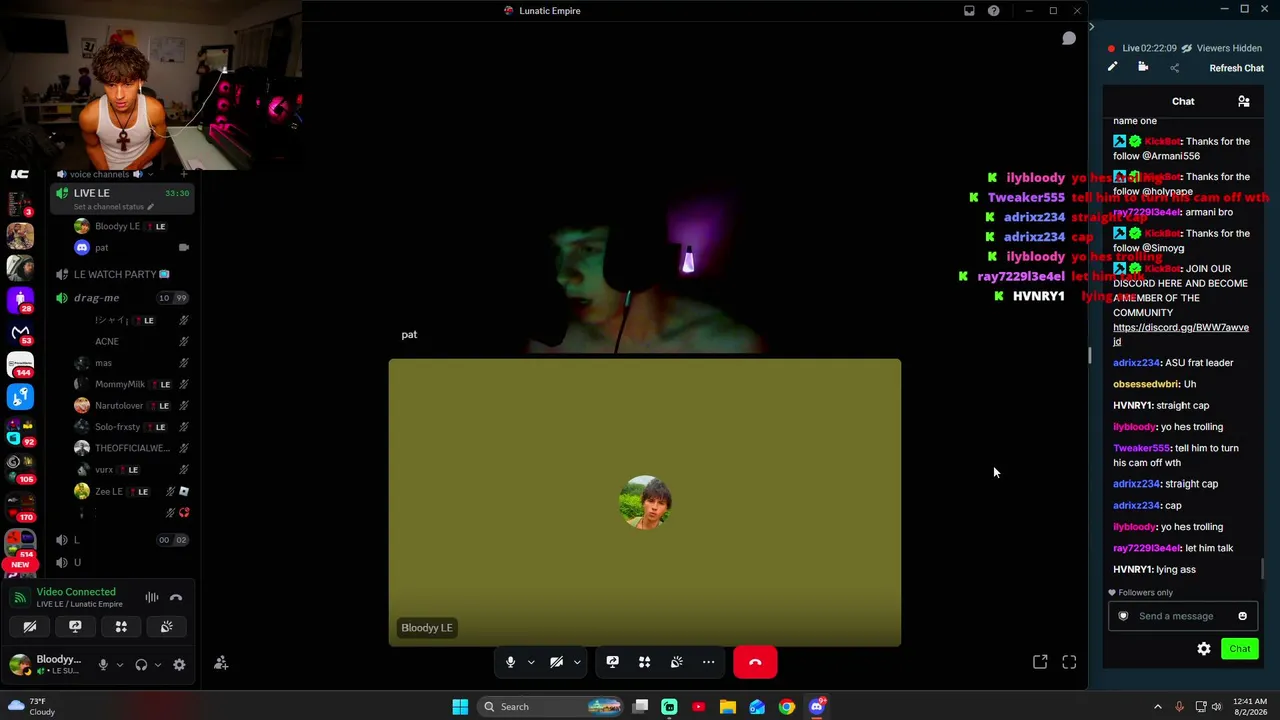Join the LE WATCH PARTY channel
Viewport: 1280px width, 720px height.
(123, 274)
